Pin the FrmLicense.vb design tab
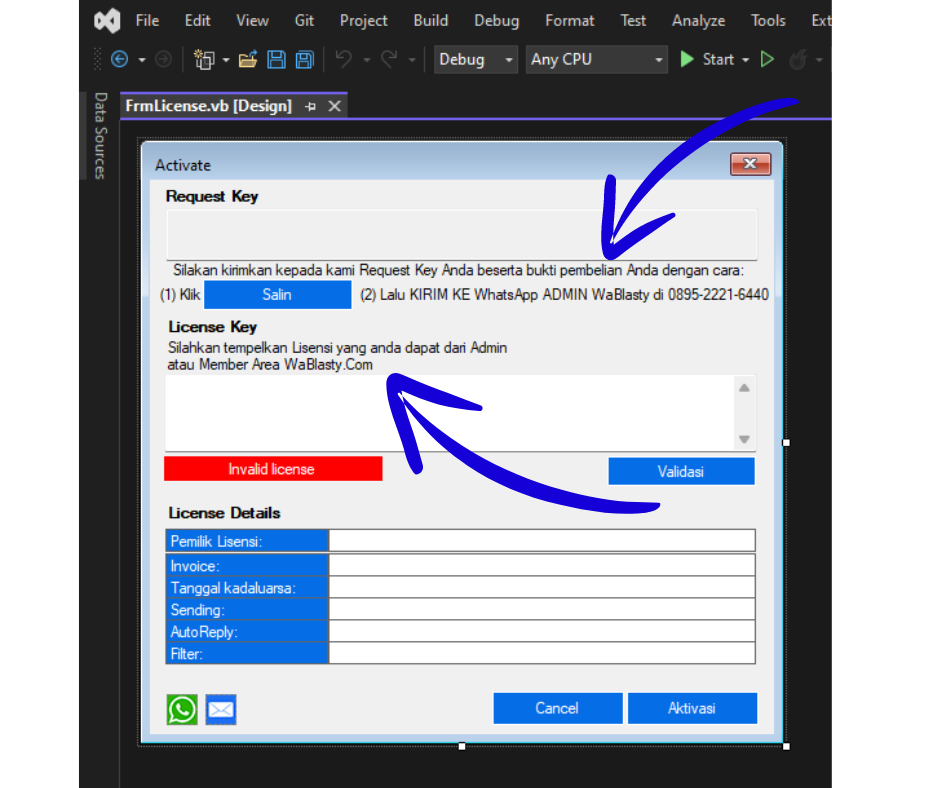The image size is (940, 788). [311, 106]
